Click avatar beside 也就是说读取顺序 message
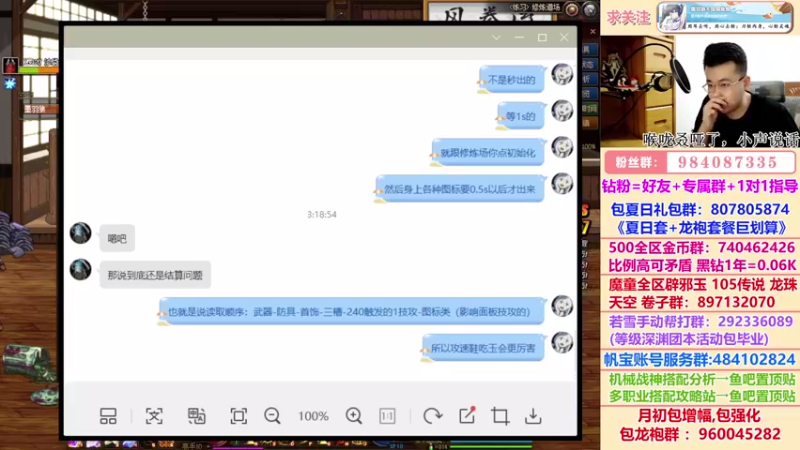Viewport: 800px width, 450px height. click(562, 306)
